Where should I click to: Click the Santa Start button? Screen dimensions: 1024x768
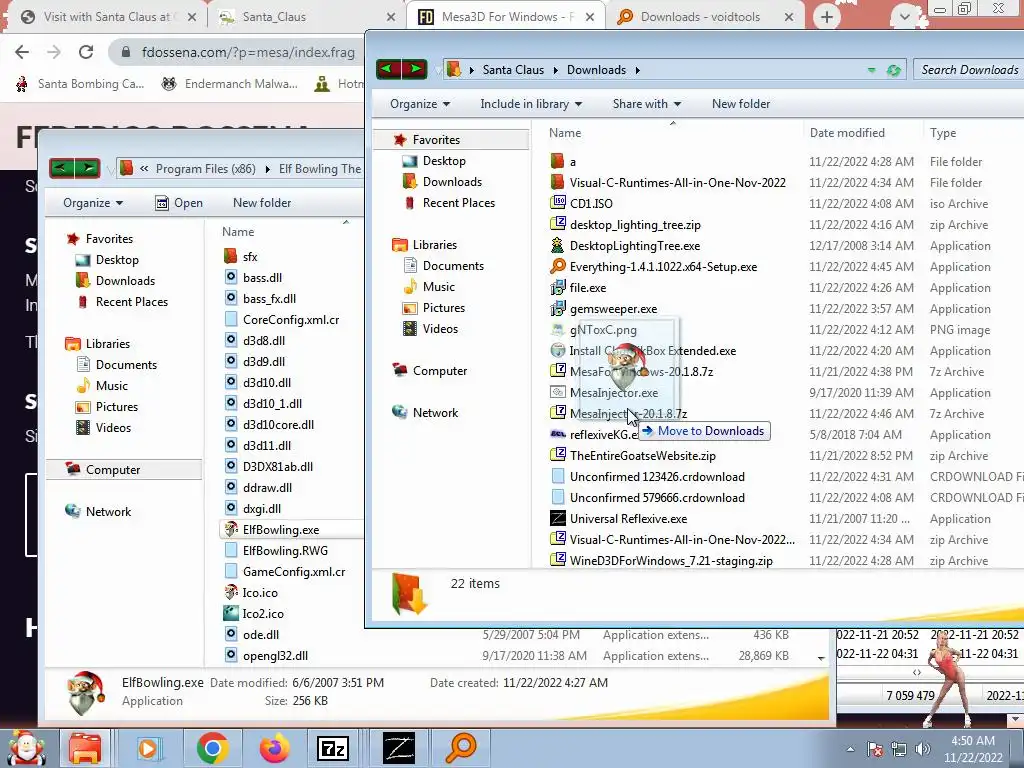(26, 748)
